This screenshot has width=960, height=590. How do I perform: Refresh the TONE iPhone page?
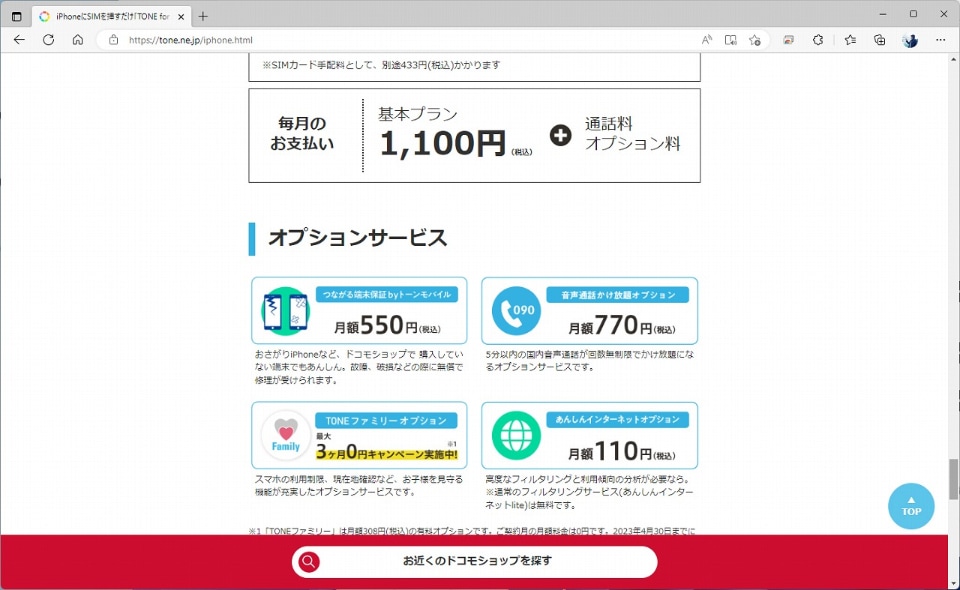(48, 40)
